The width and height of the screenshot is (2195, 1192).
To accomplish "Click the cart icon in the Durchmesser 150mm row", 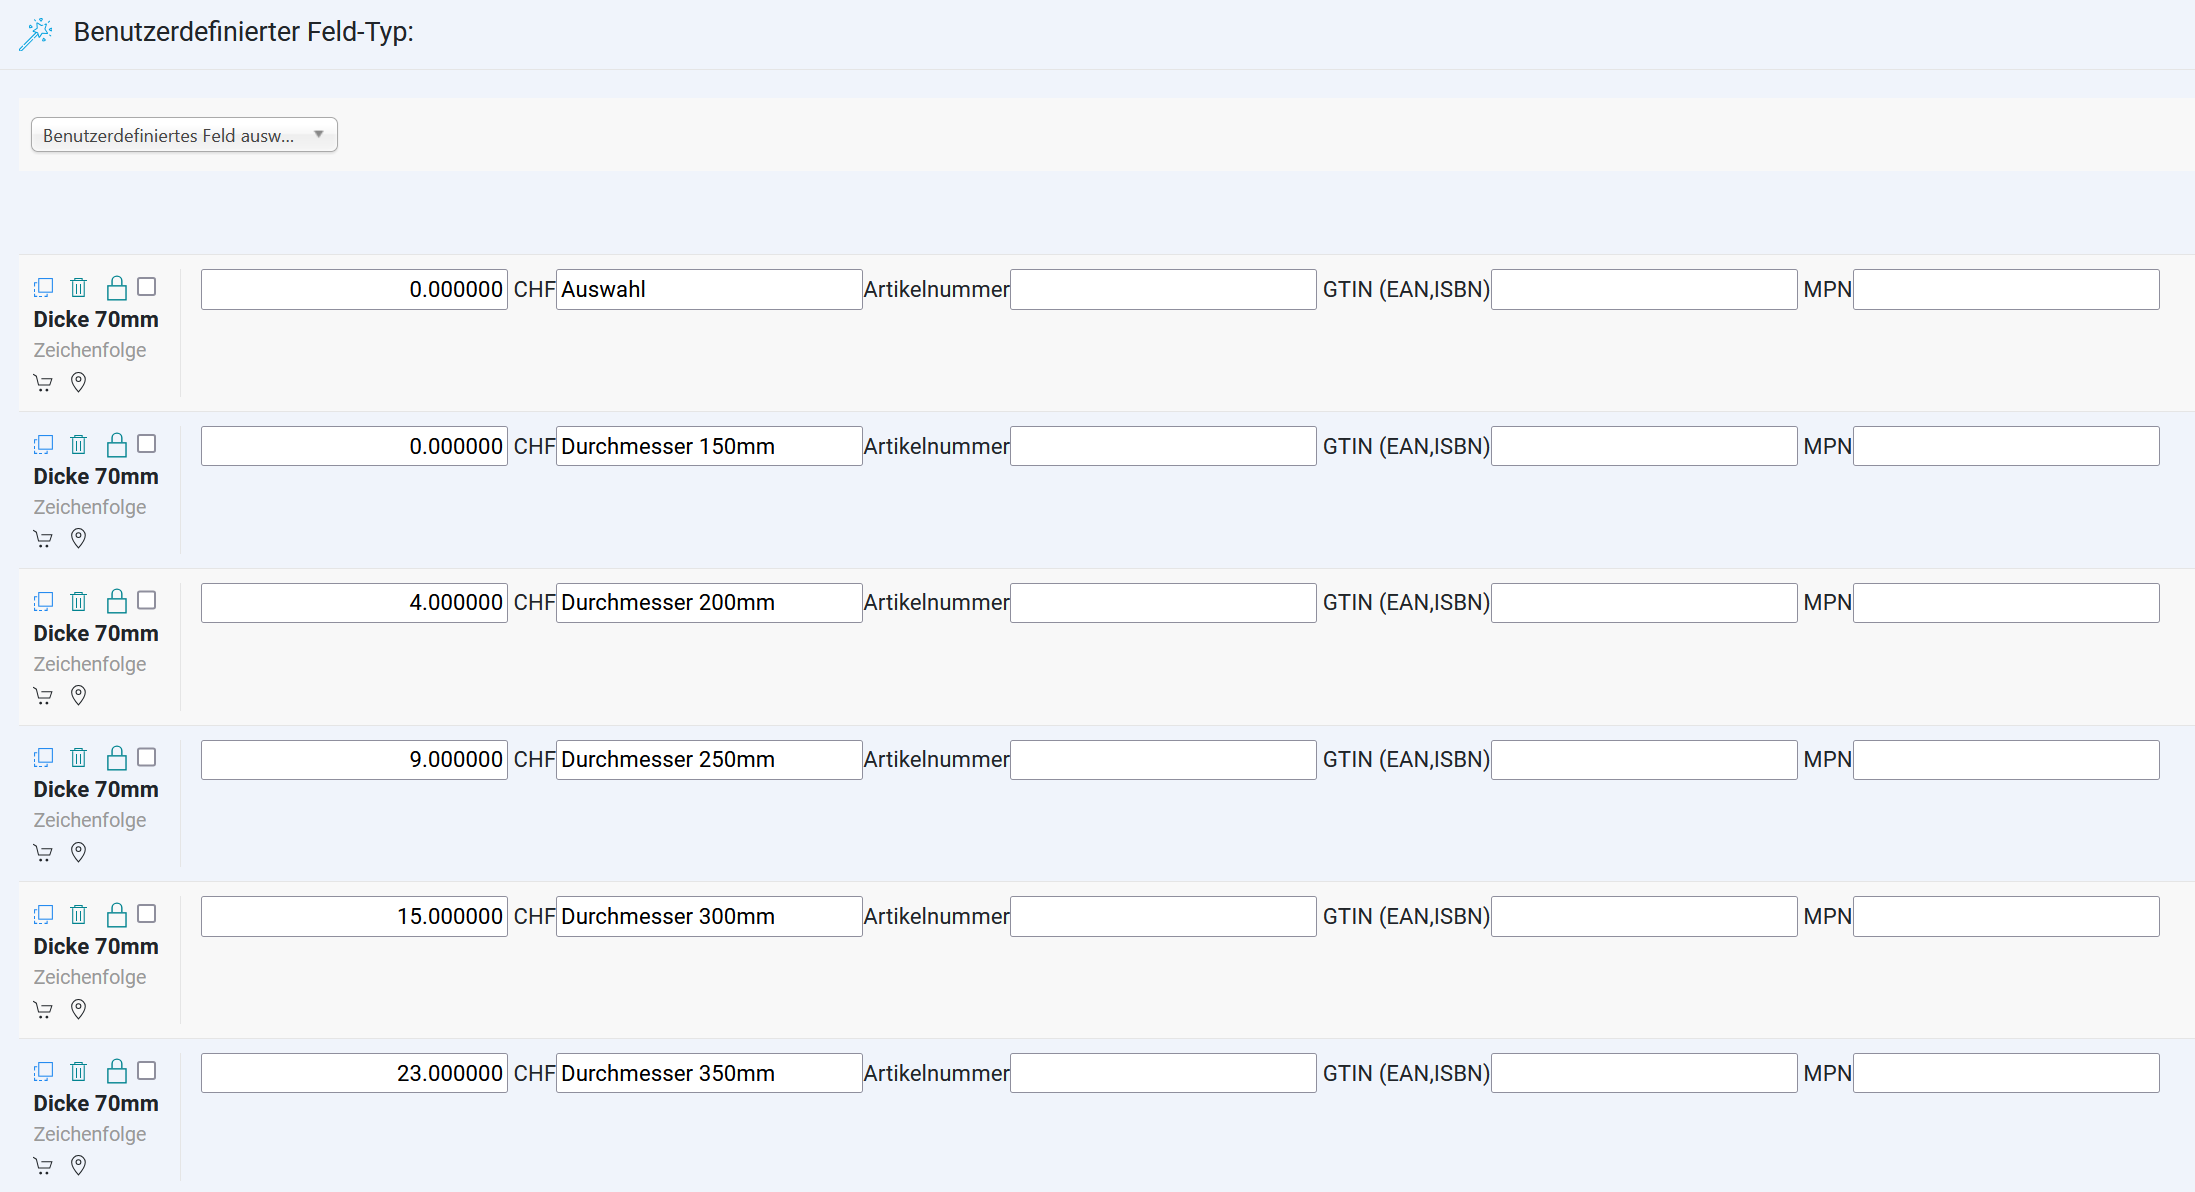I will [43, 539].
